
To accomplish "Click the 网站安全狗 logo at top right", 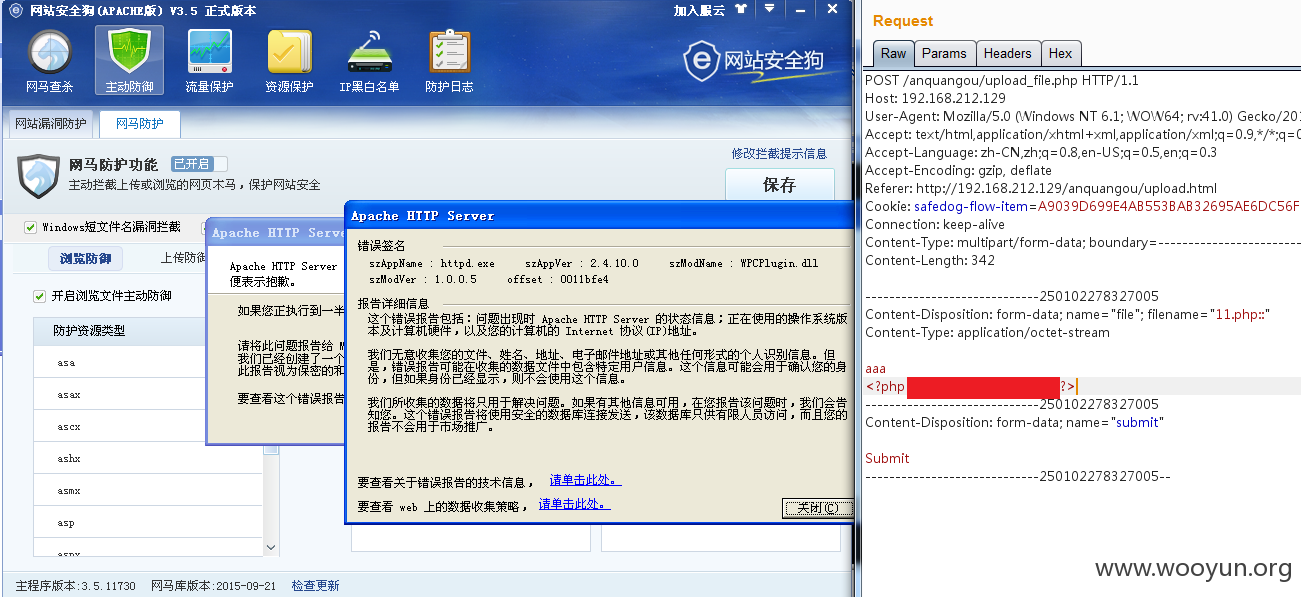I will click(754, 61).
